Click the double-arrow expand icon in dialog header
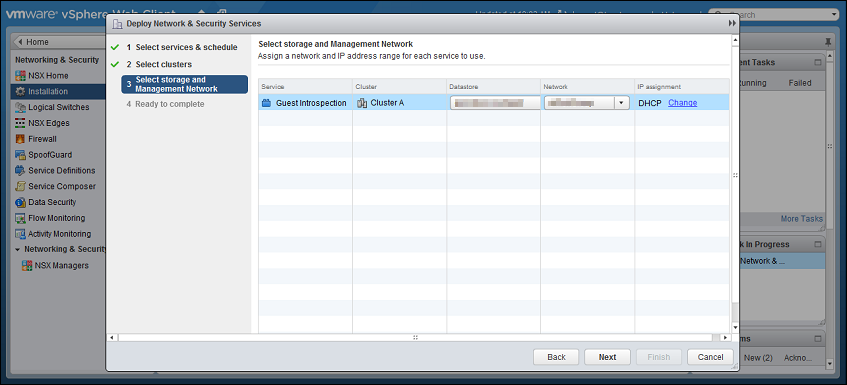Image resolution: width=847 pixels, height=385 pixels. pyautogui.click(x=732, y=23)
